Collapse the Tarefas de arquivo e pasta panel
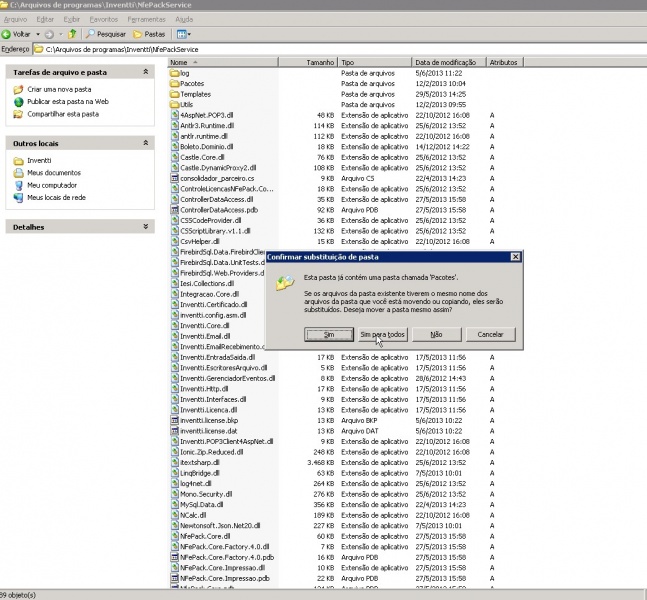647x600 pixels. pos(145,73)
